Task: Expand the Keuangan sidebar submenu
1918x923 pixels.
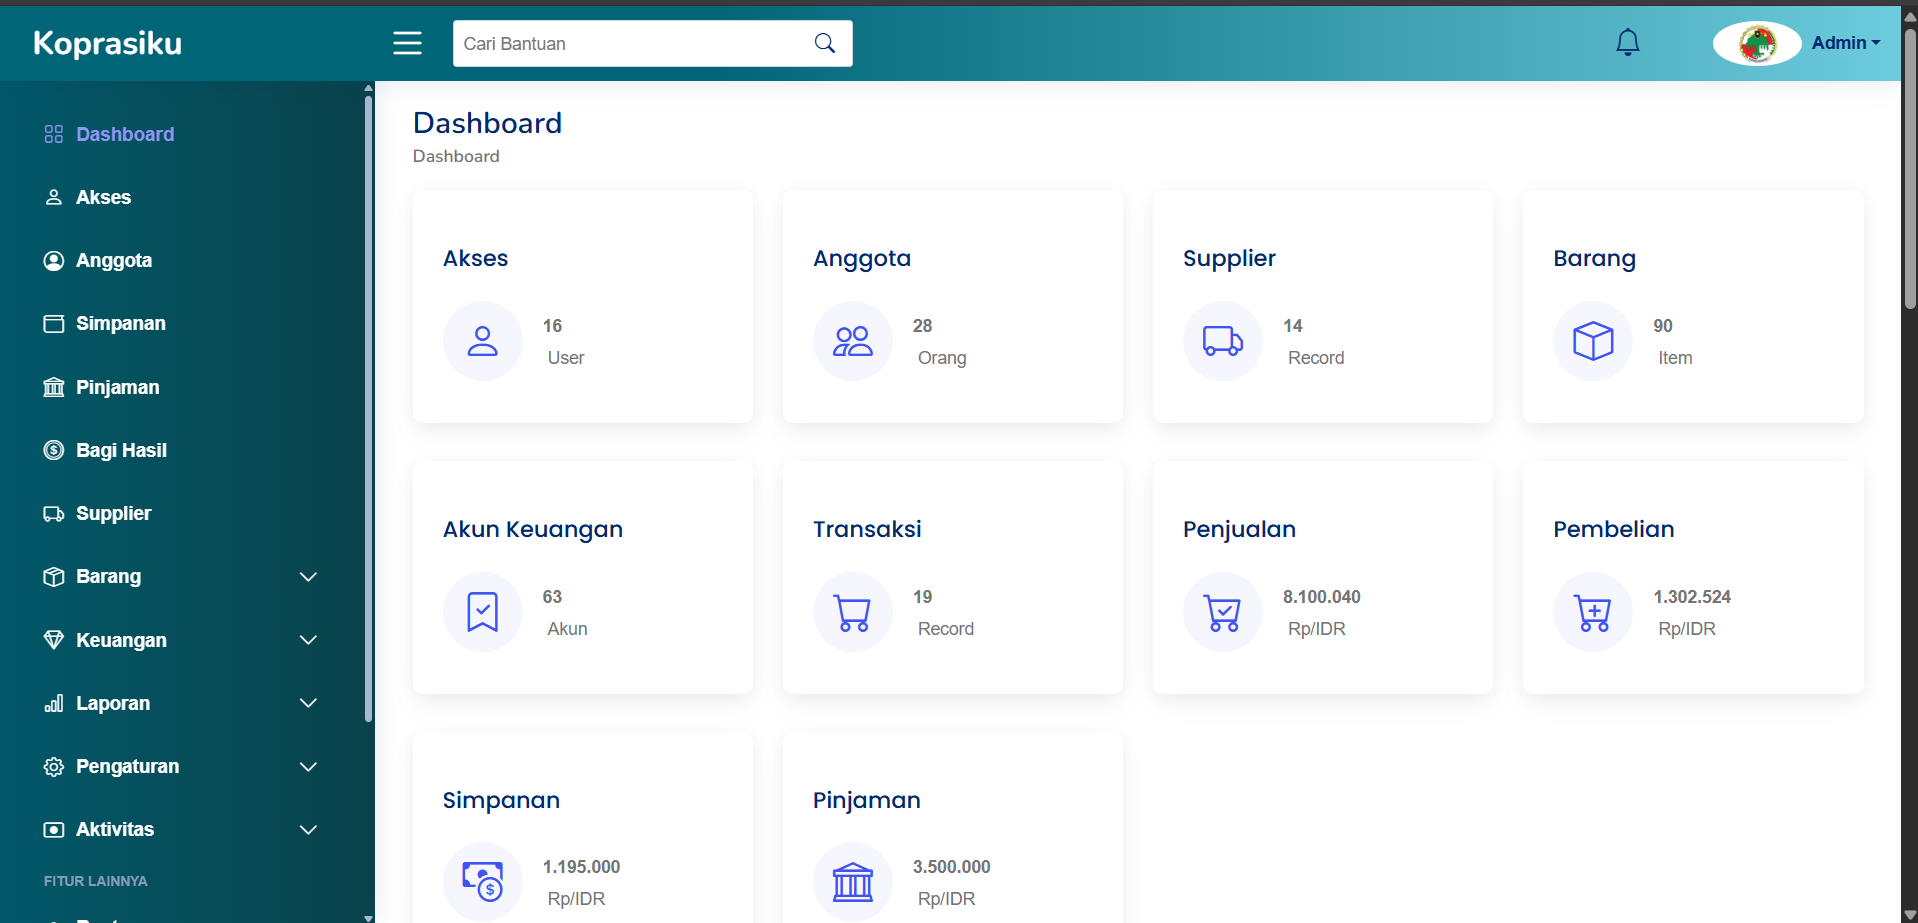Action: pyautogui.click(x=308, y=640)
